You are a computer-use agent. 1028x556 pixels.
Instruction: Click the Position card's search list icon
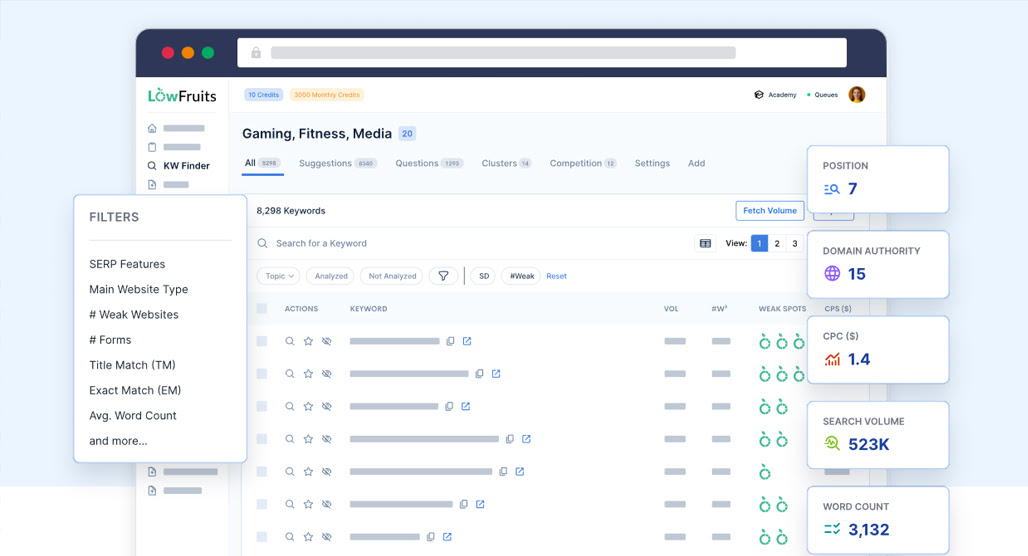pyautogui.click(x=831, y=189)
